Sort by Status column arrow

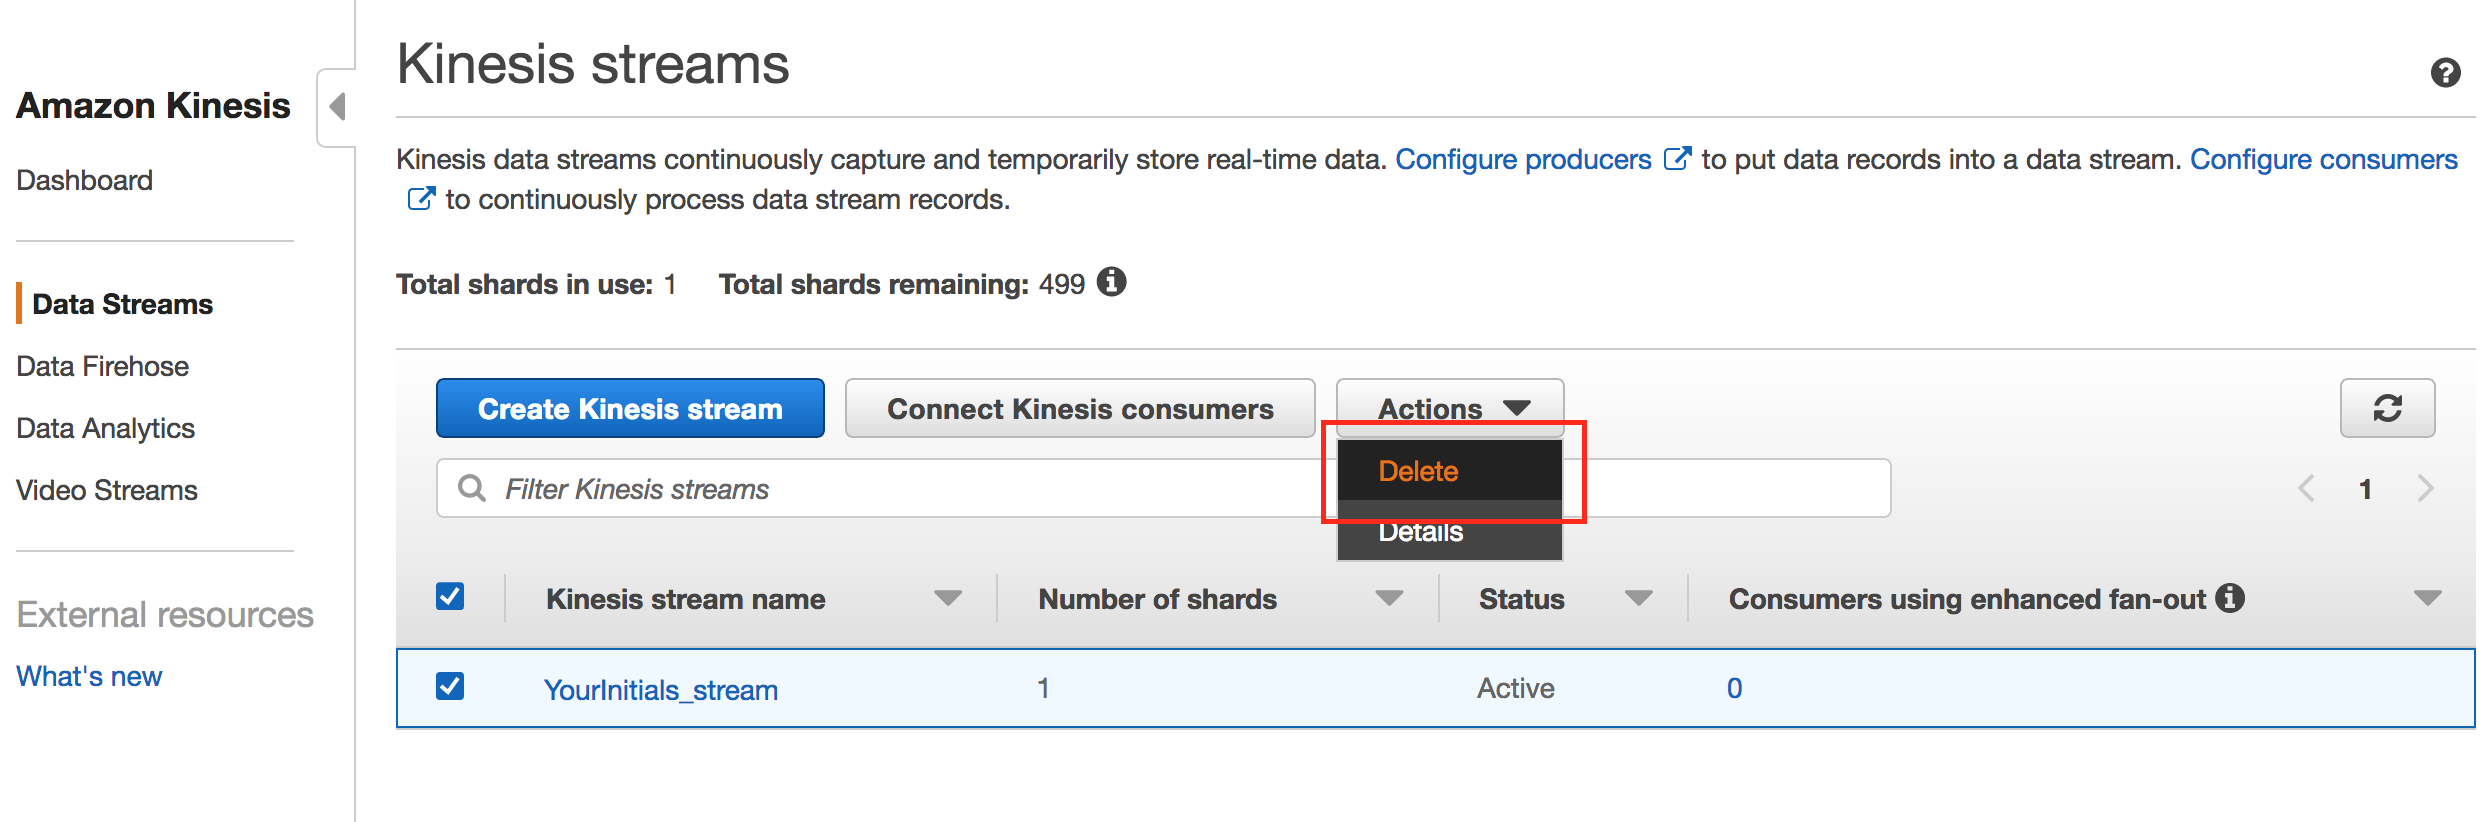tap(1638, 598)
